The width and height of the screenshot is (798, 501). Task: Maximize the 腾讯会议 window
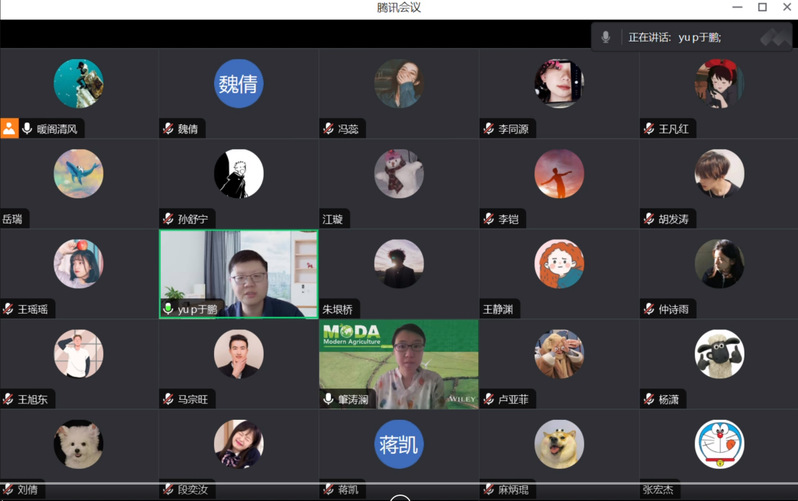[x=762, y=8]
